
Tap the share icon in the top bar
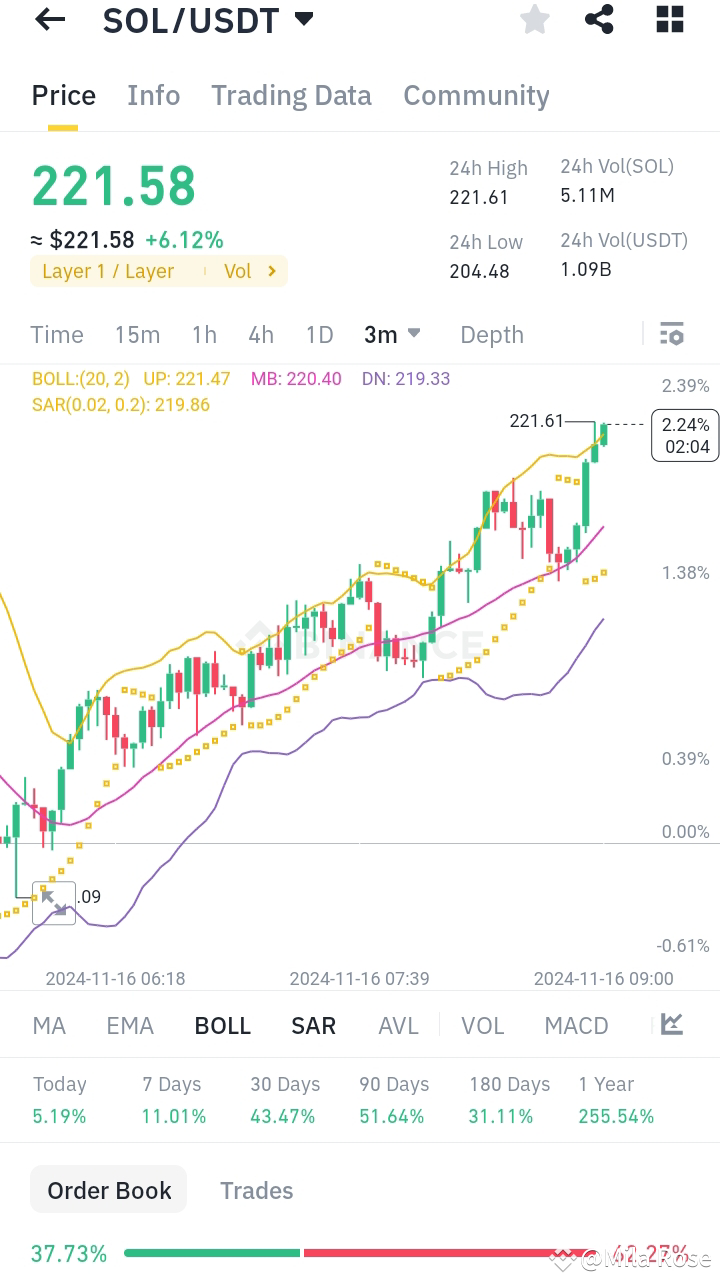(599, 19)
